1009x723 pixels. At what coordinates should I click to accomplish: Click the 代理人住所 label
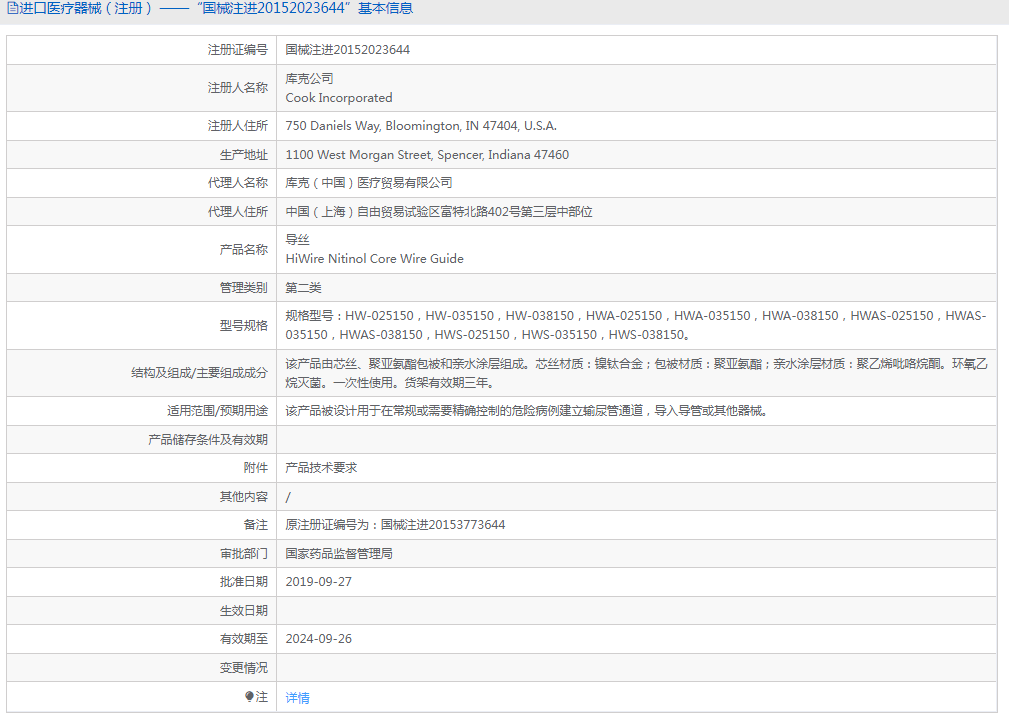tap(237, 212)
